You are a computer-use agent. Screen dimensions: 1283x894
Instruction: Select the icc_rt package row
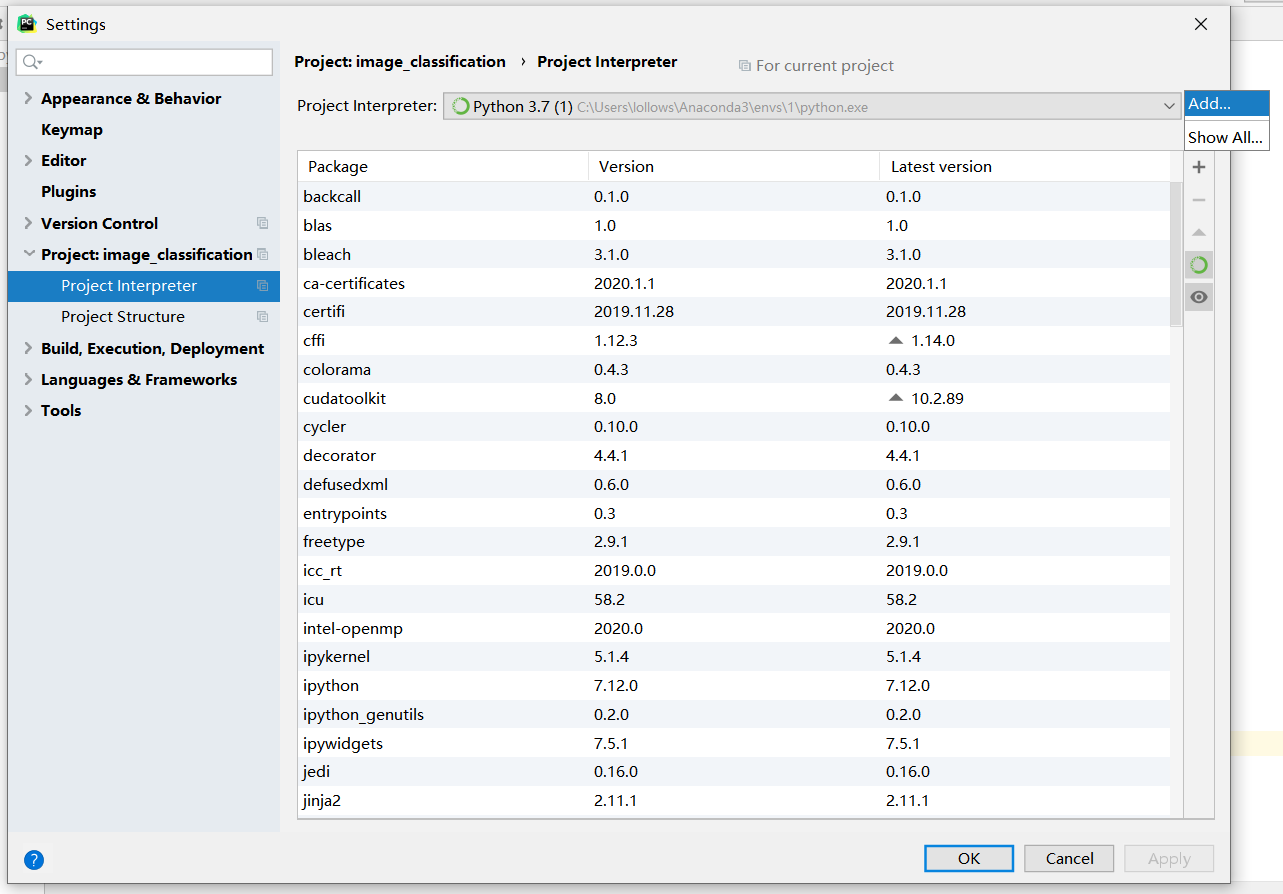click(734, 571)
